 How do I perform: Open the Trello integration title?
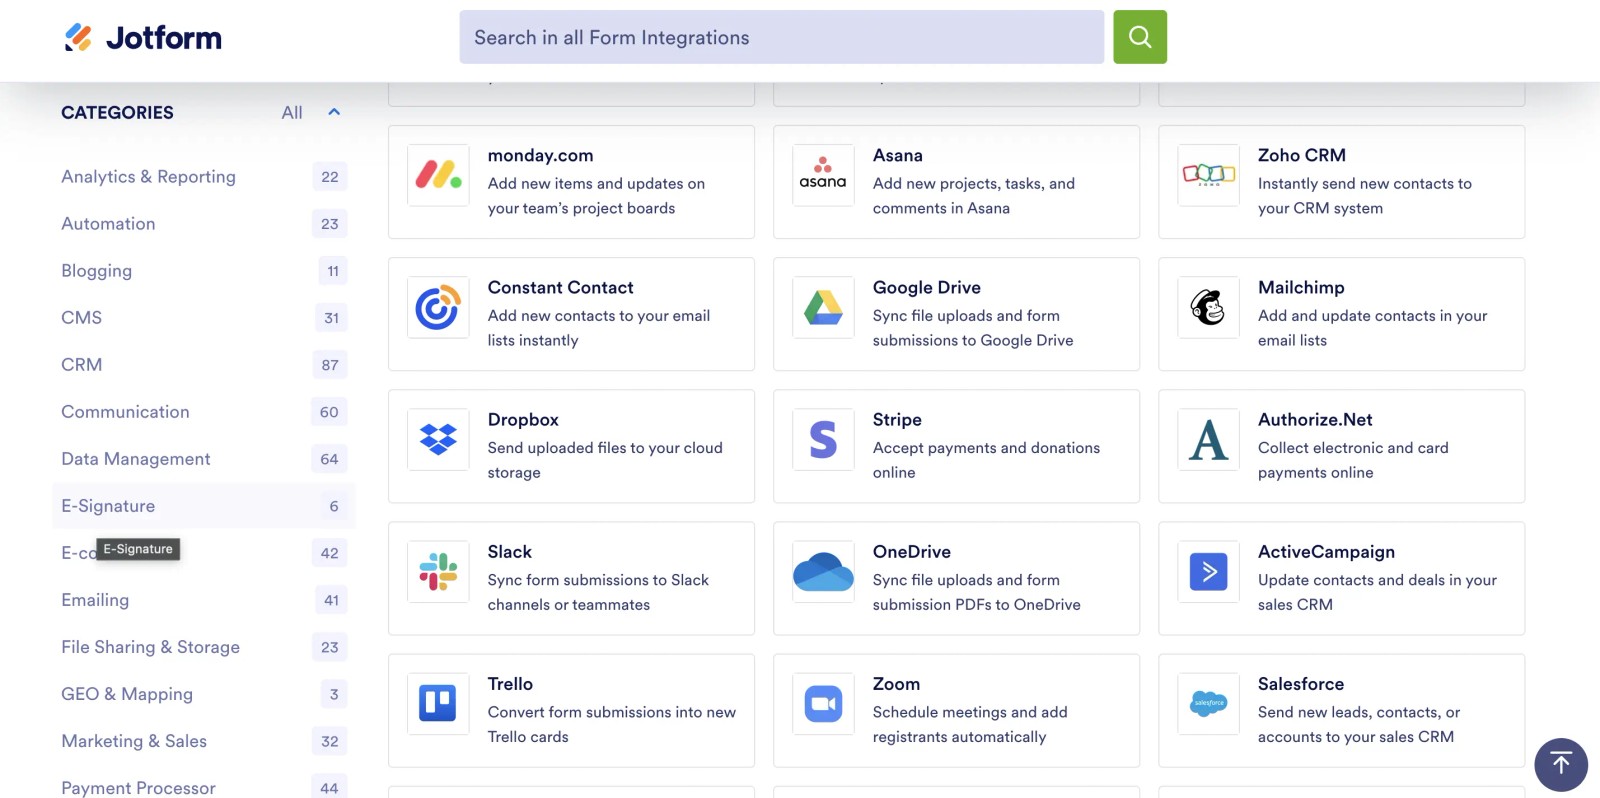510,683
